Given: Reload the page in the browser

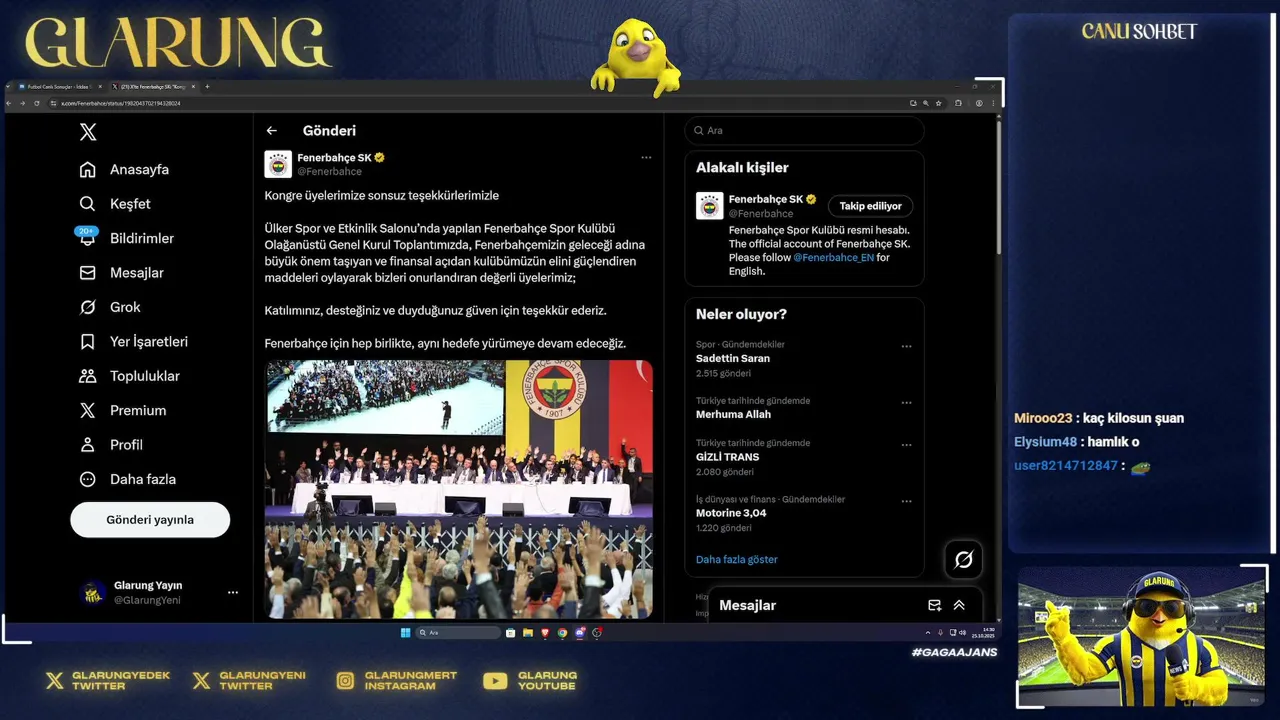Looking at the screenshot, I should click(37, 103).
